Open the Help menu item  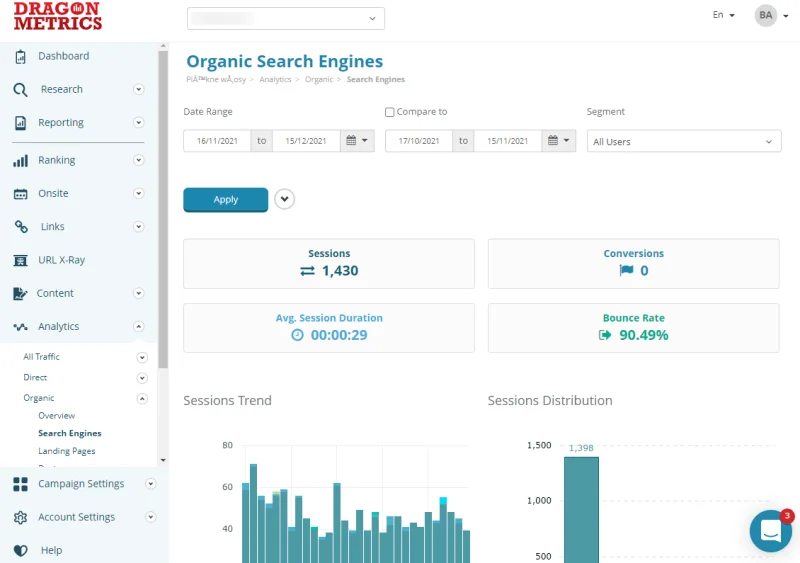click(52, 550)
